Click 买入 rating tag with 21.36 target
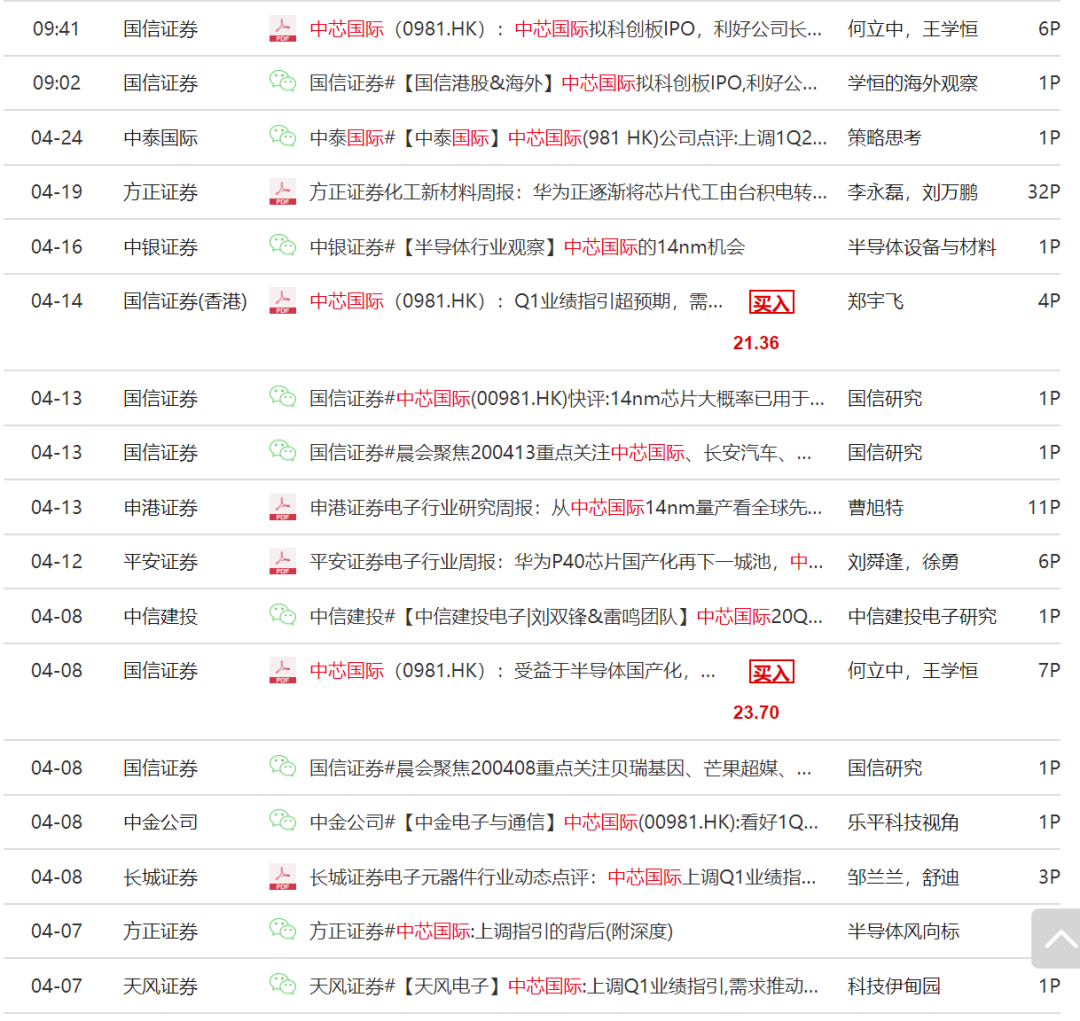The width and height of the screenshot is (1080, 1021). coord(771,302)
